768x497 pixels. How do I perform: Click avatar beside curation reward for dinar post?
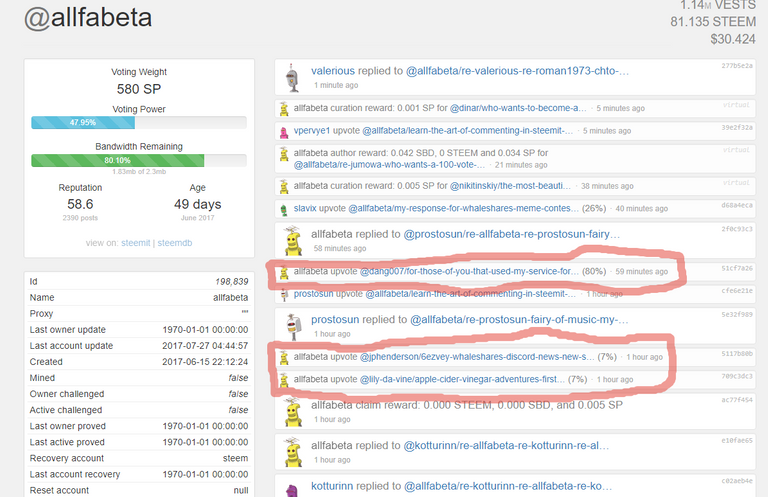coord(284,109)
